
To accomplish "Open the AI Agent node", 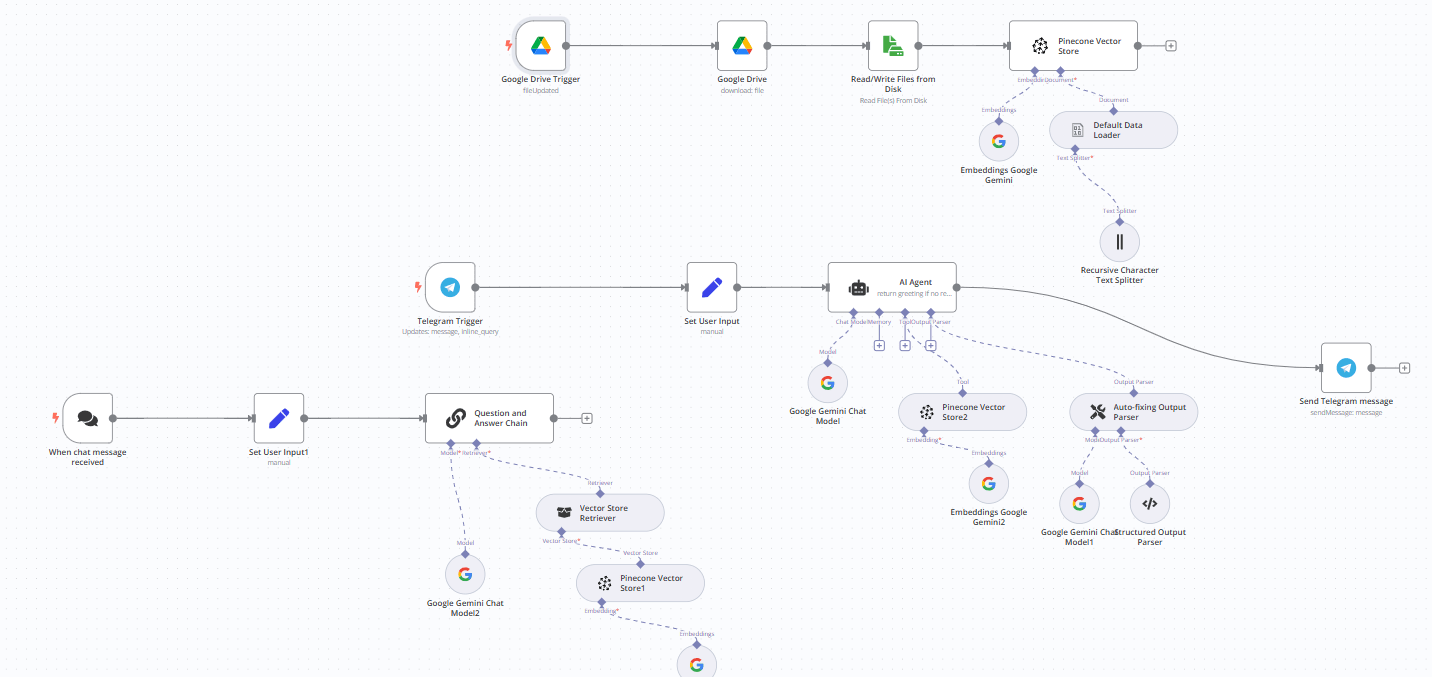I will pos(892,288).
